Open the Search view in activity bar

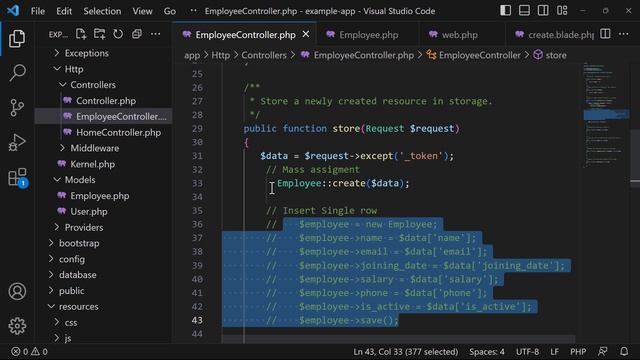coord(17,73)
